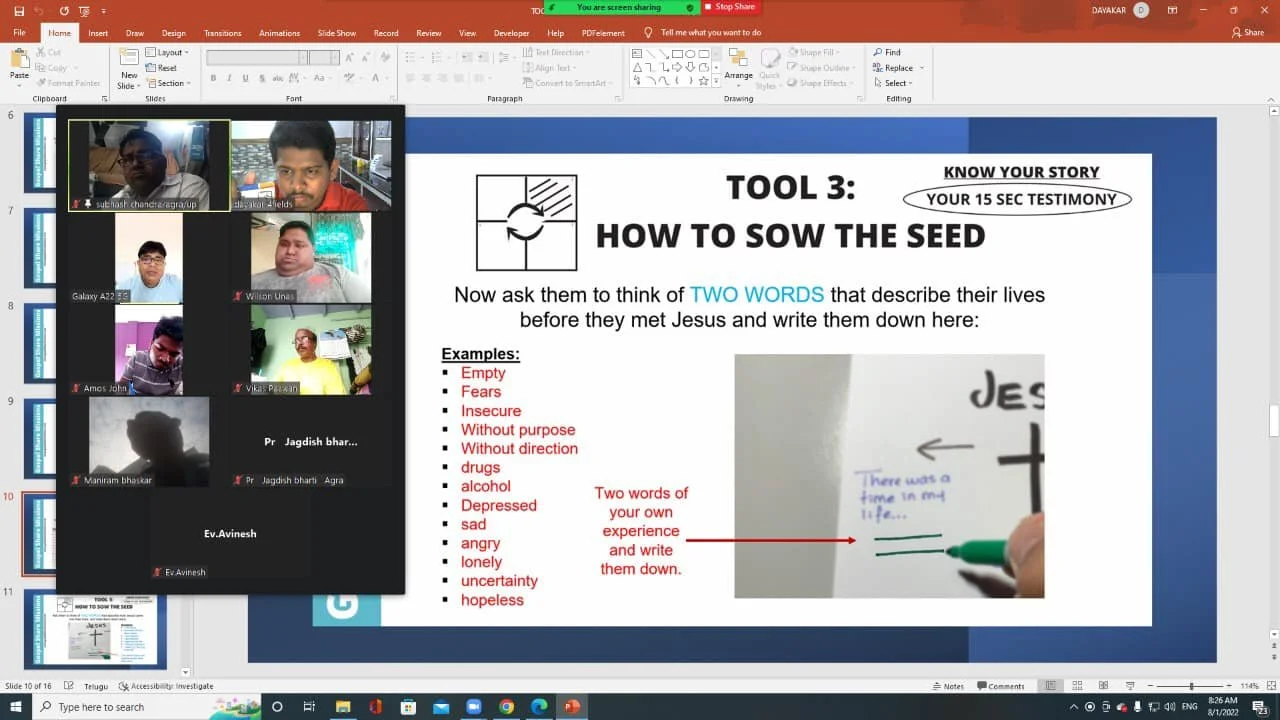Viewport: 1280px width, 720px height.
Task: Open the Arrange tool
Action: 738,67
